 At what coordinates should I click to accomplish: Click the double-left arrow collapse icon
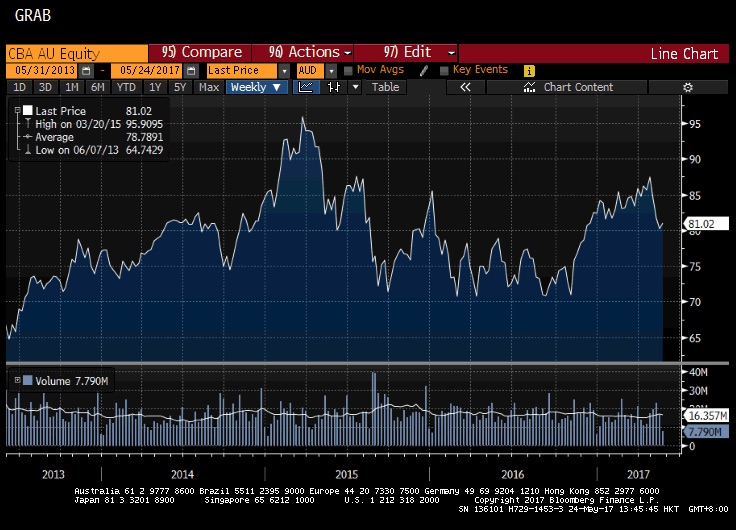tap(465, 87)
